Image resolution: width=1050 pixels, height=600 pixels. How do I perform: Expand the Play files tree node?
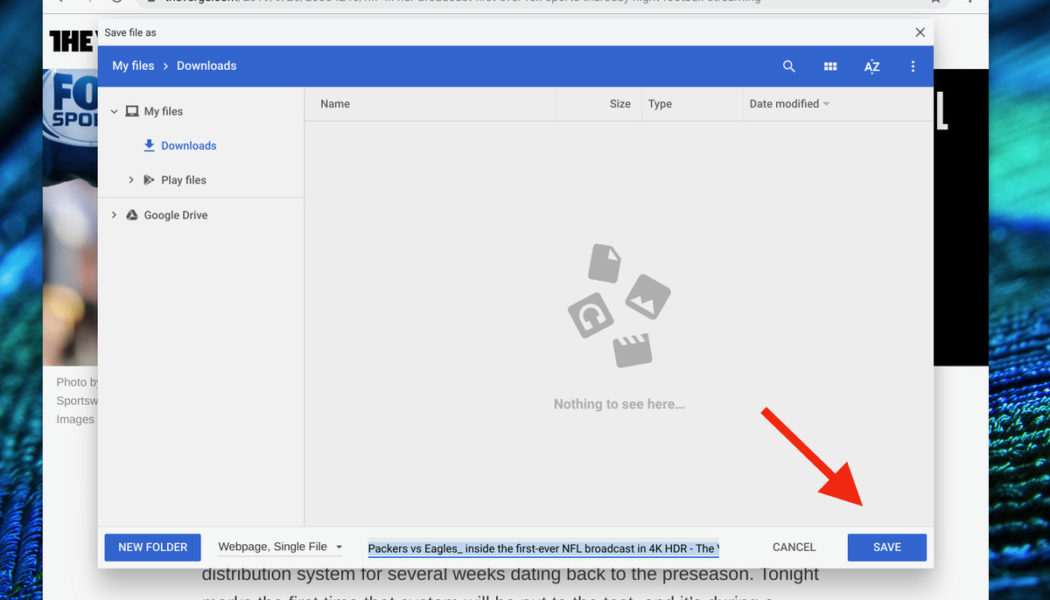pos(129,180)
